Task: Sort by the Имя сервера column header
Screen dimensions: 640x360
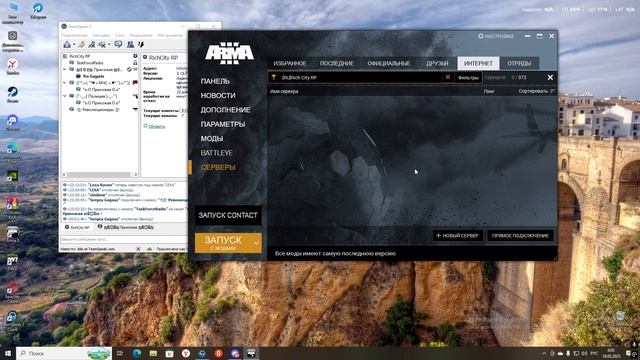Action: (x=284, y=91)
